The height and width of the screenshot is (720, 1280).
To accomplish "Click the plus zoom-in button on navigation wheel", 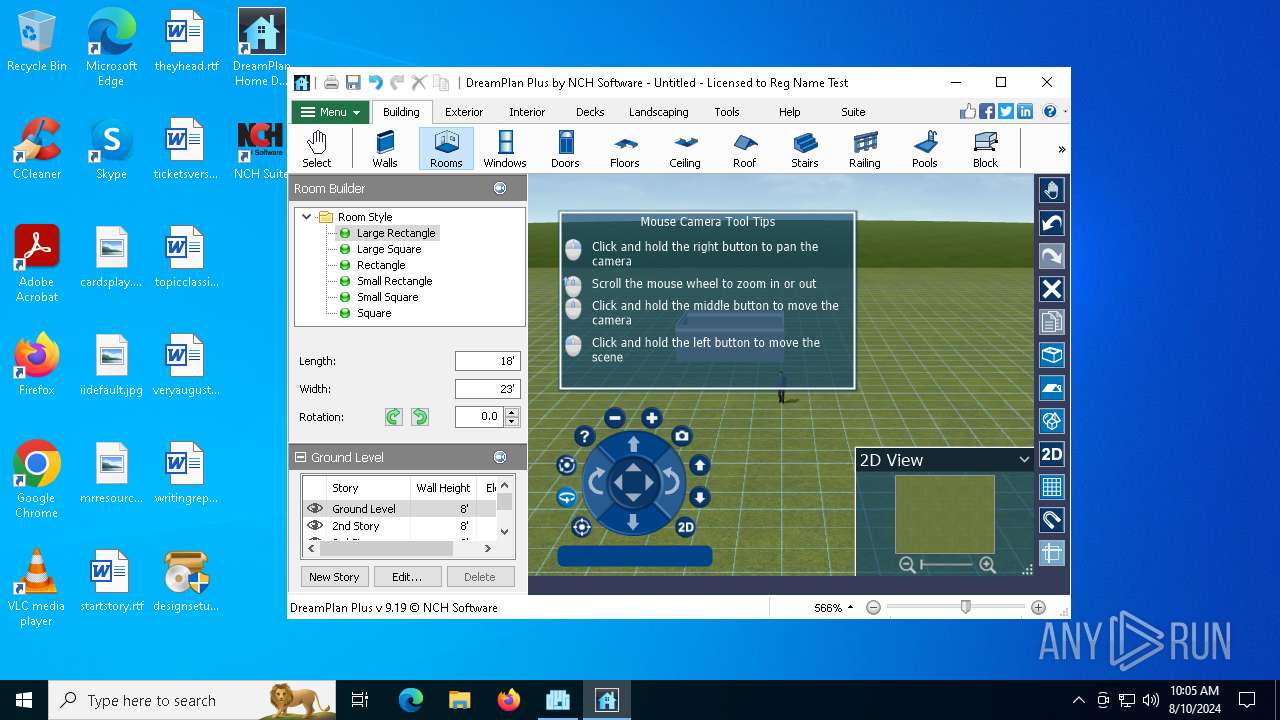I will coord(651,418).
